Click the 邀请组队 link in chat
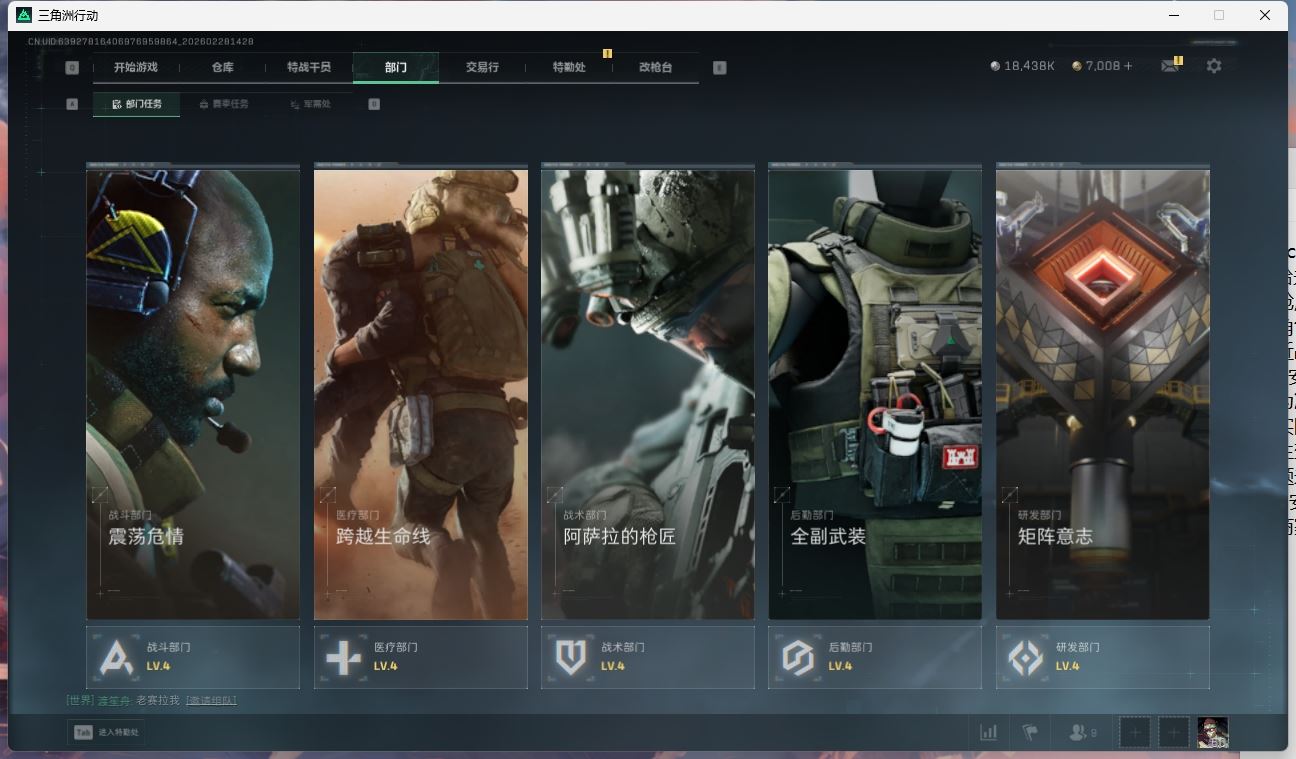Screen dimensions: 1296x759 coord(211,700)
